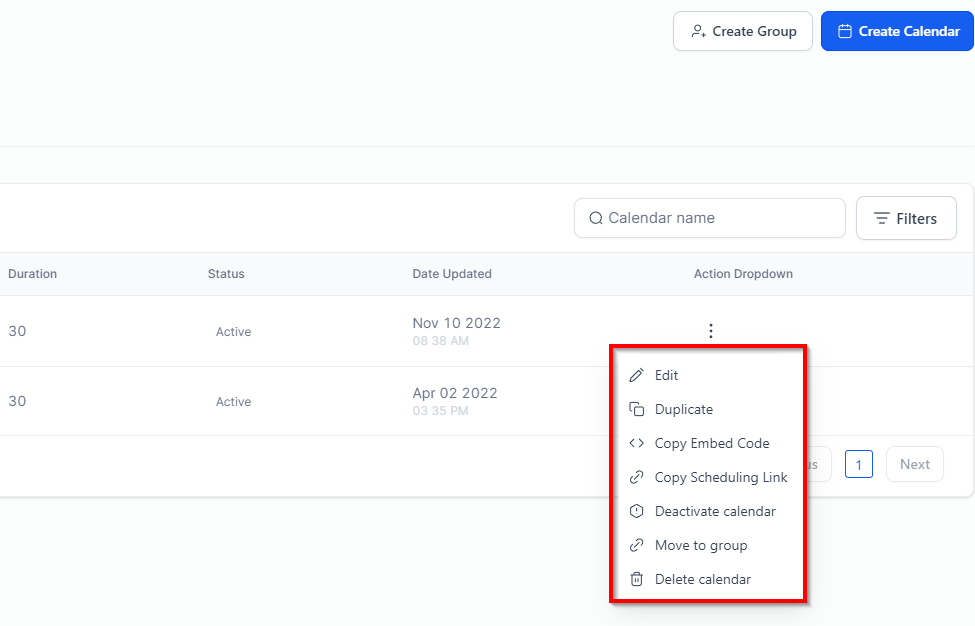The height and width of the screenshot is (626, 975).
Task: Click the Status column header
Action: point(226,274)
